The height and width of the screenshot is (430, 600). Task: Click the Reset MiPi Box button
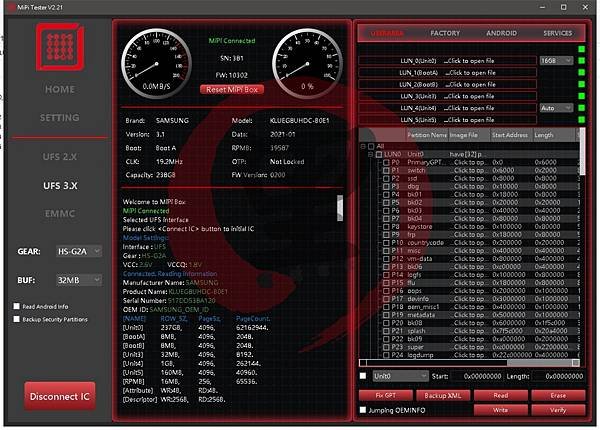coord(232,90)
